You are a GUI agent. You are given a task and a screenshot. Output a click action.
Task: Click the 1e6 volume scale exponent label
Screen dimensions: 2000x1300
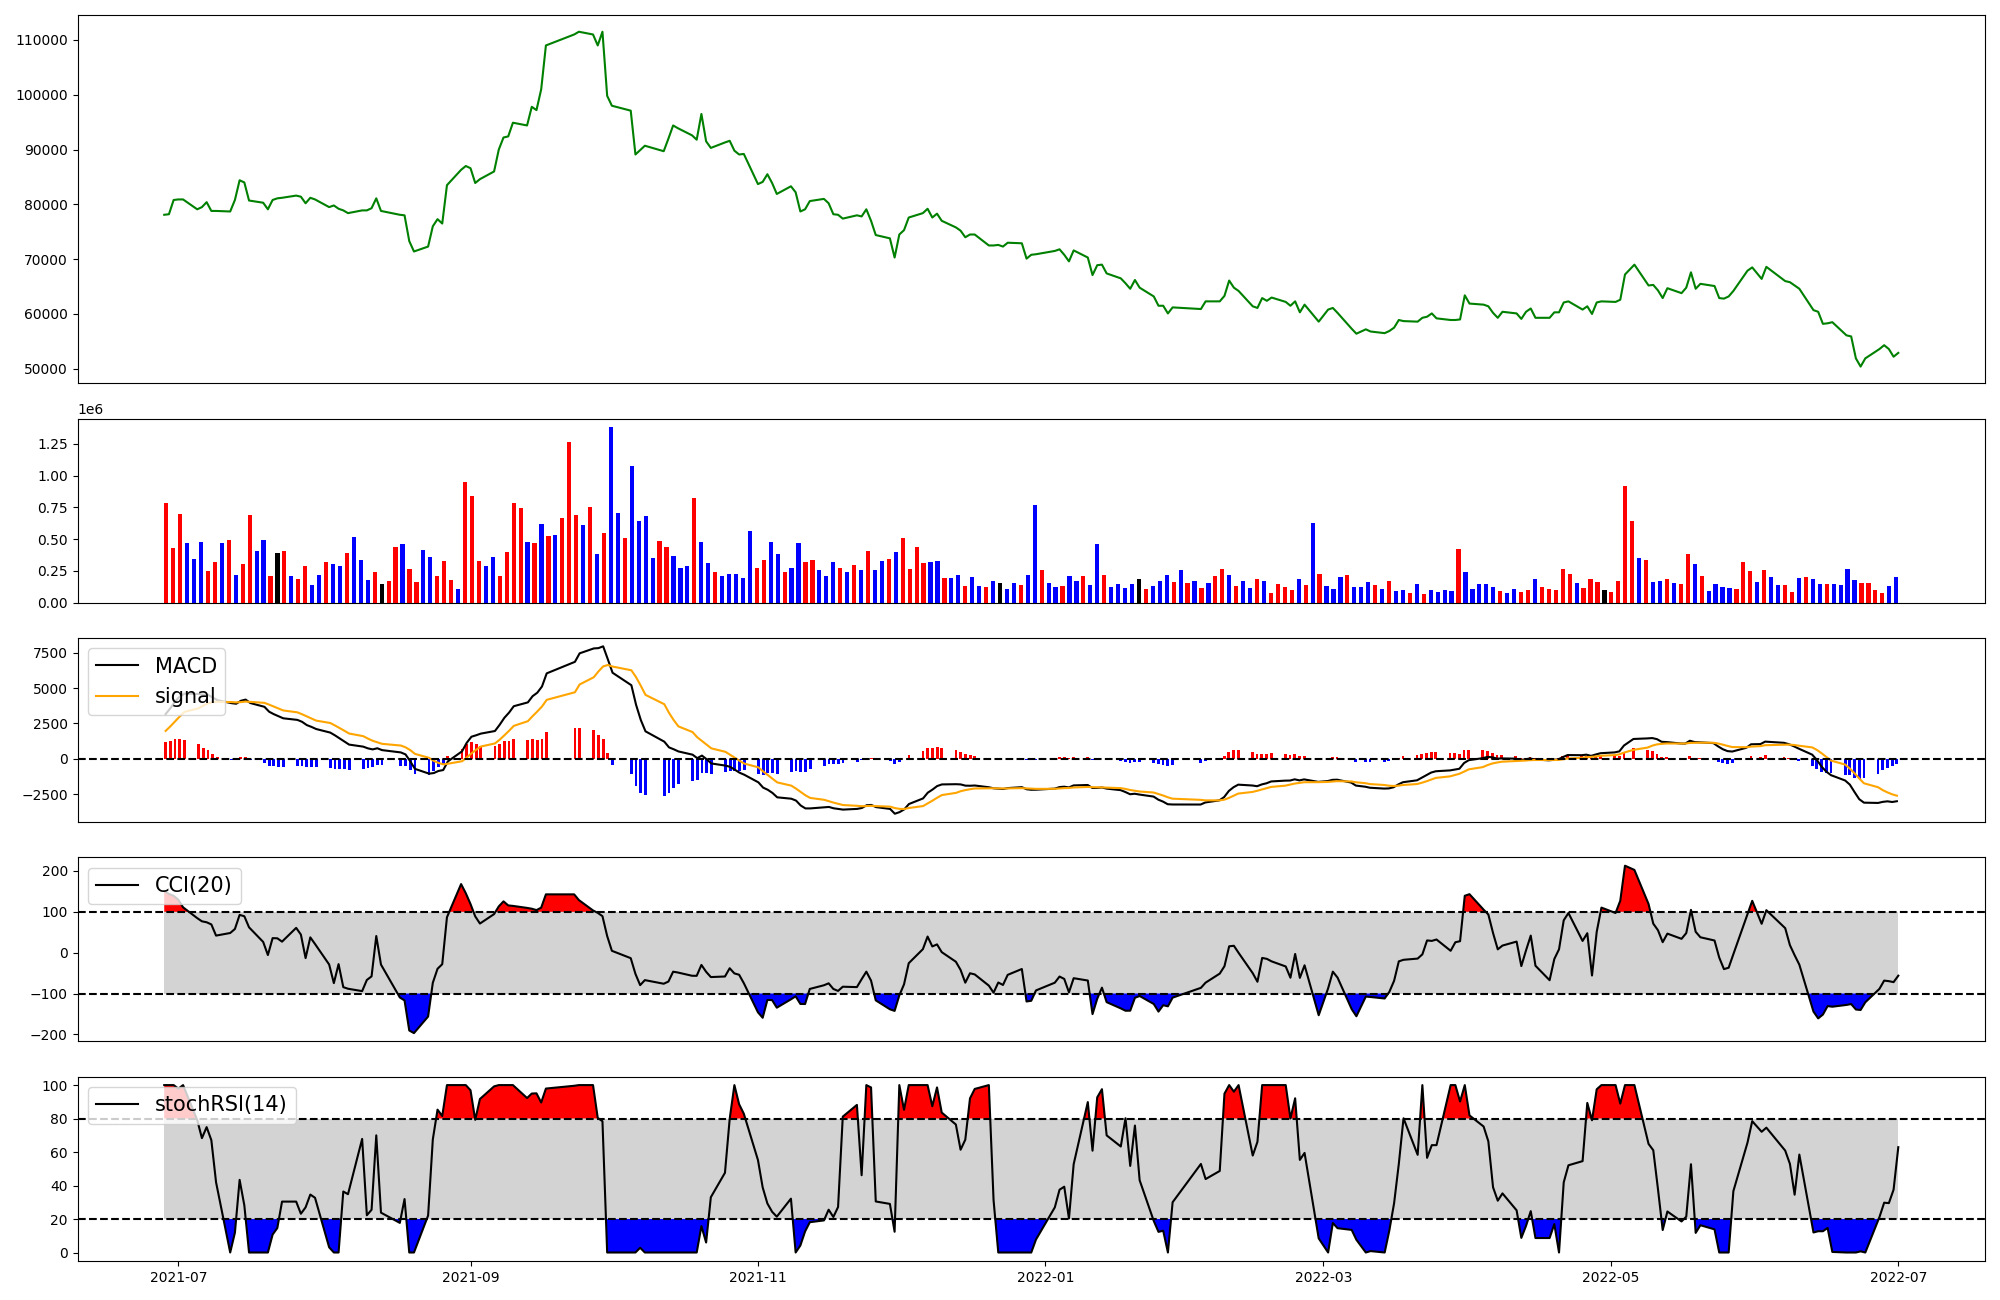pyautogui.click(x=90, y=410)
